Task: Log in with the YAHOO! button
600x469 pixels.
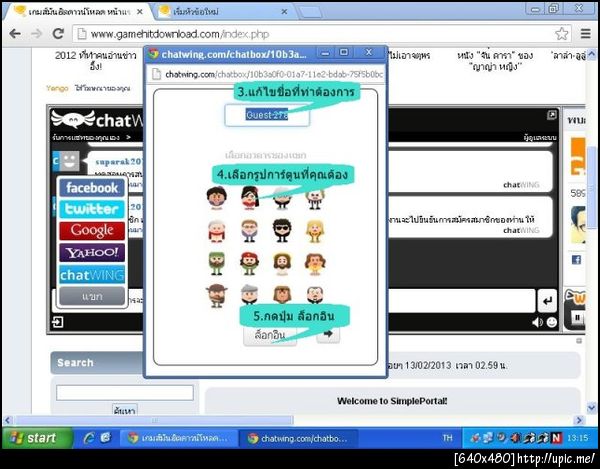Action: (x=92, y=252)
